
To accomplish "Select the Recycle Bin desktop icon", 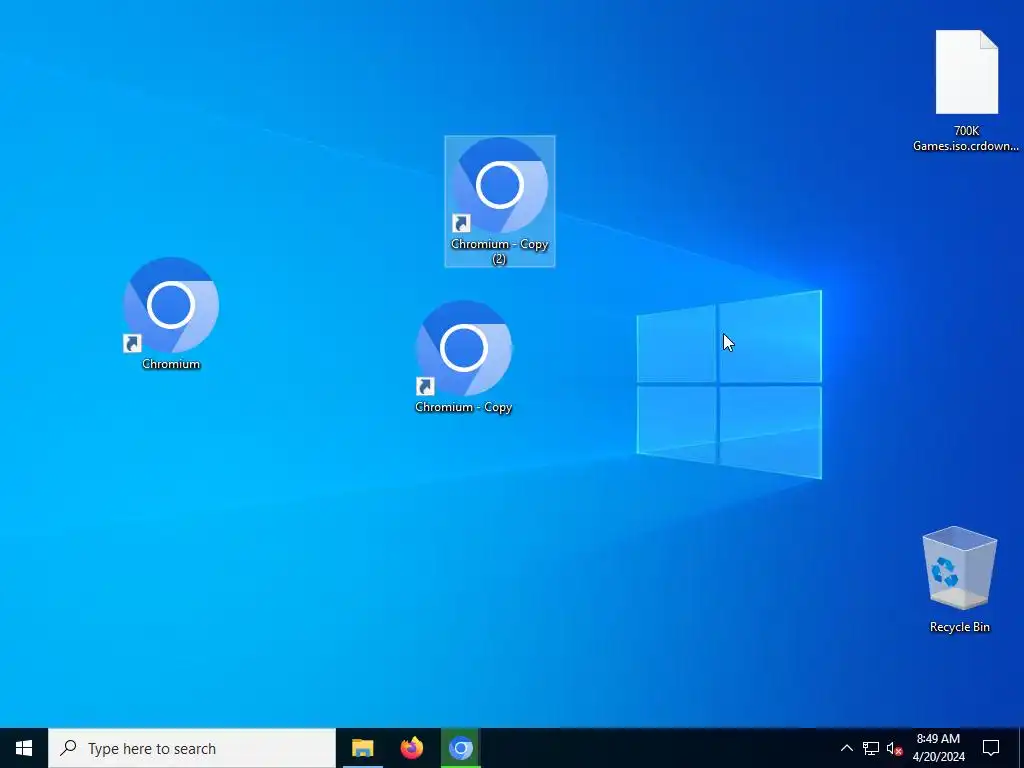I will click(959, 568).
